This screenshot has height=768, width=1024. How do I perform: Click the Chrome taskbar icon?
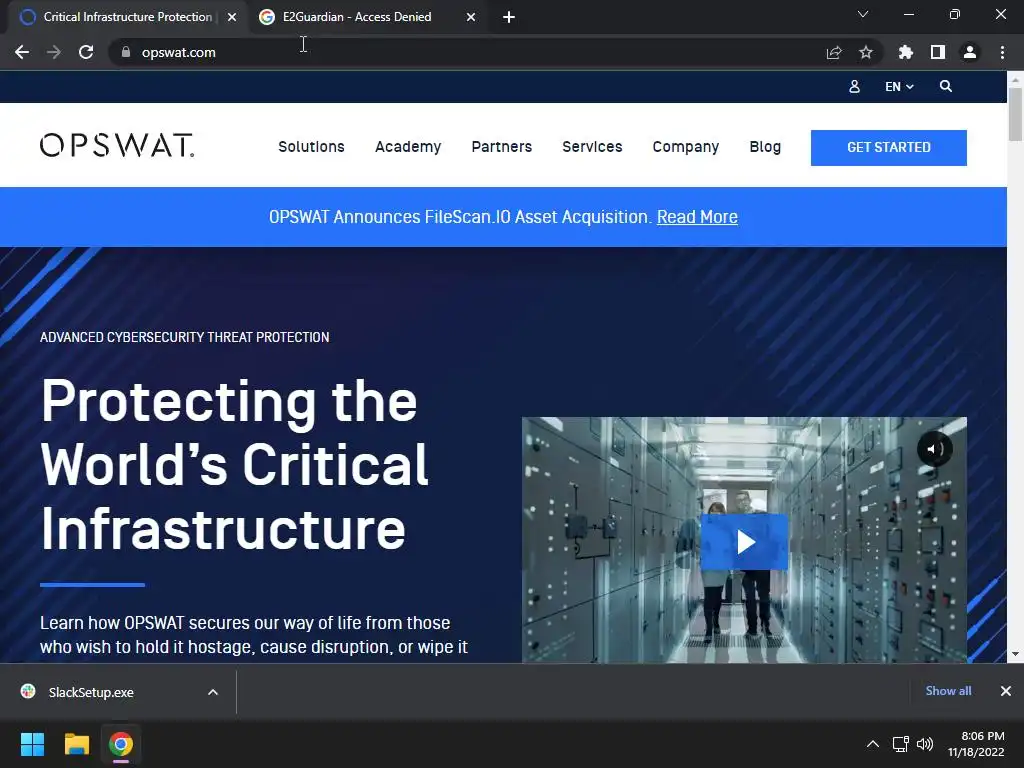(121, 744)
